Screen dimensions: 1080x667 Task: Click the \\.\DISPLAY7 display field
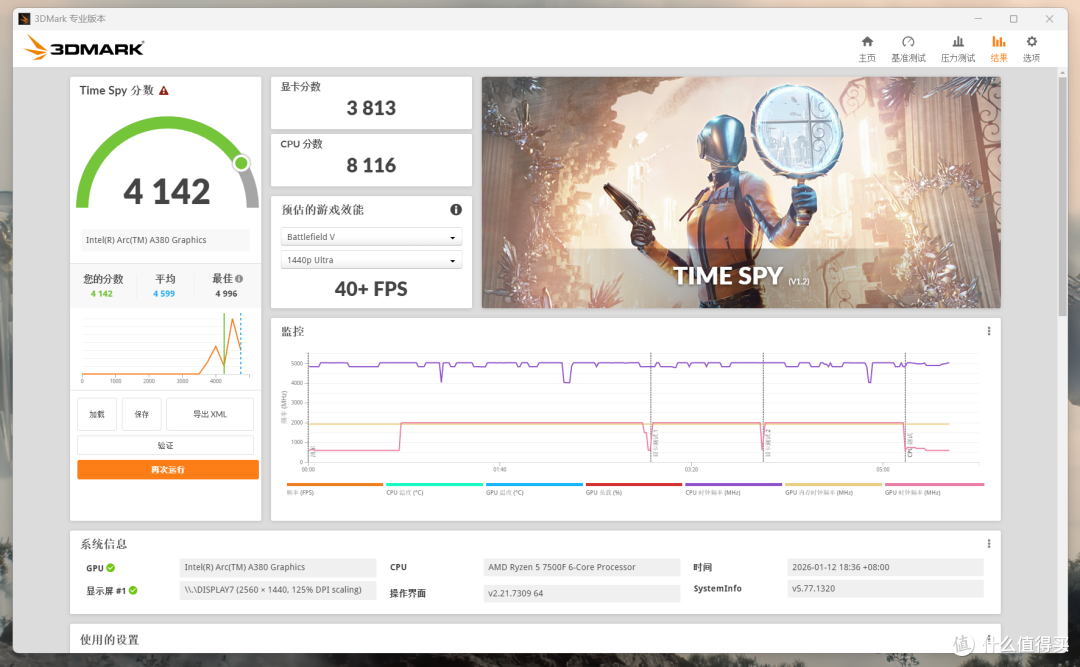[278, 590]
